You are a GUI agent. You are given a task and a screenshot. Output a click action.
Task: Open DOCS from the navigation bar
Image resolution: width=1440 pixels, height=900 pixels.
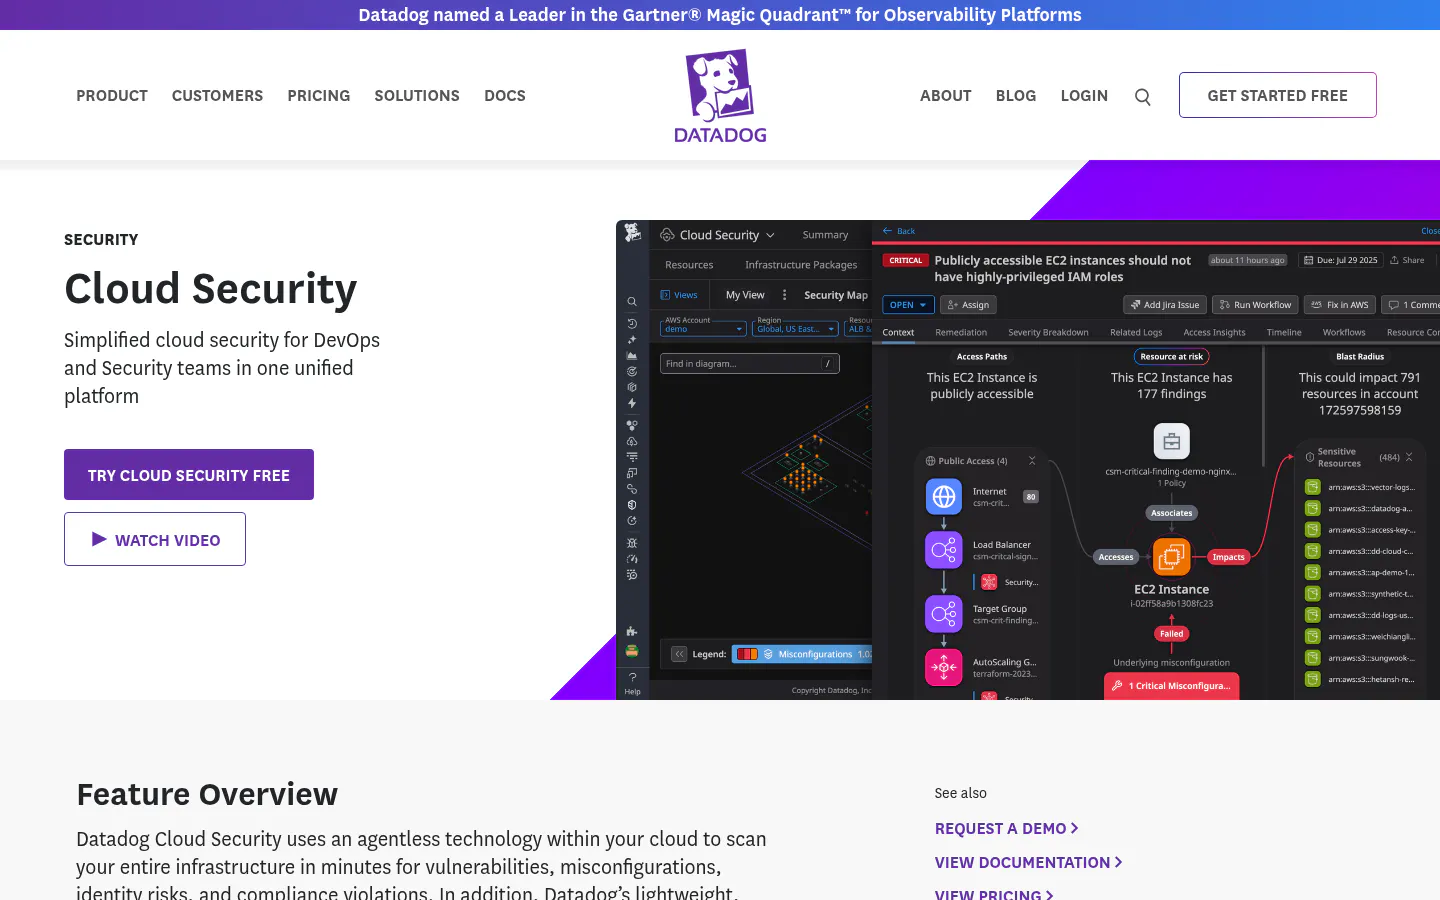(505, 96)
